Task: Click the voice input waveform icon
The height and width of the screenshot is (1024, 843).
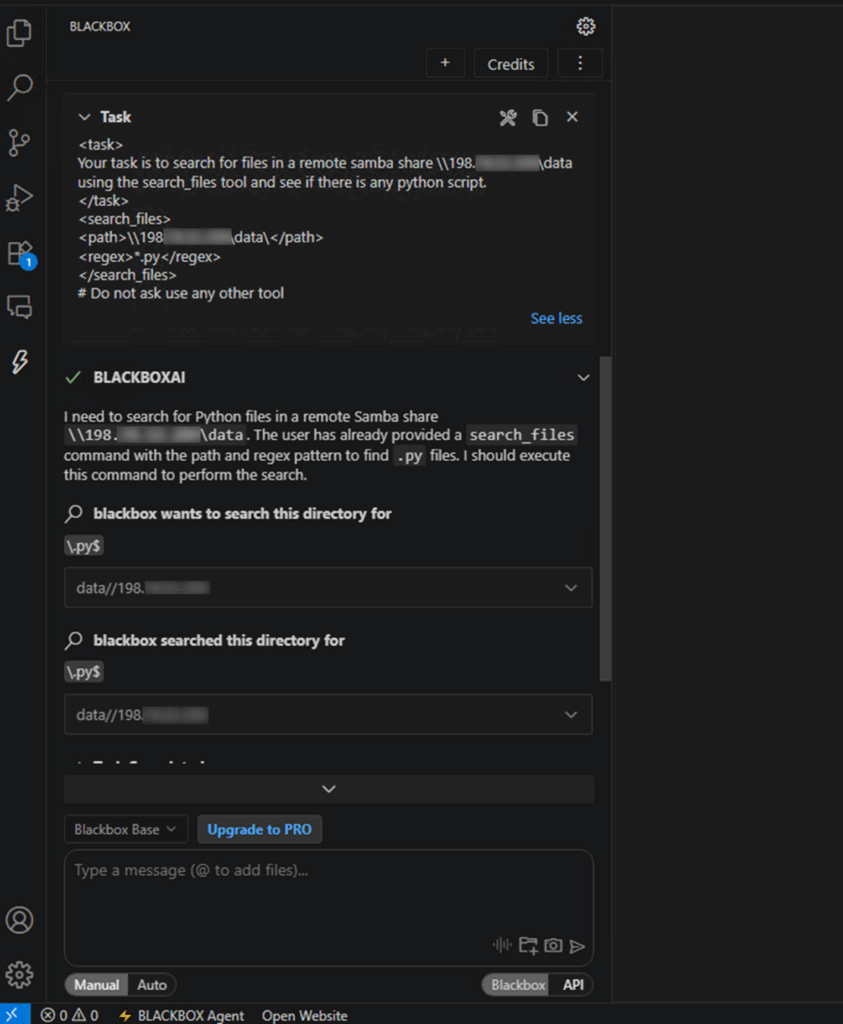Action: click(x=502, y=945)
